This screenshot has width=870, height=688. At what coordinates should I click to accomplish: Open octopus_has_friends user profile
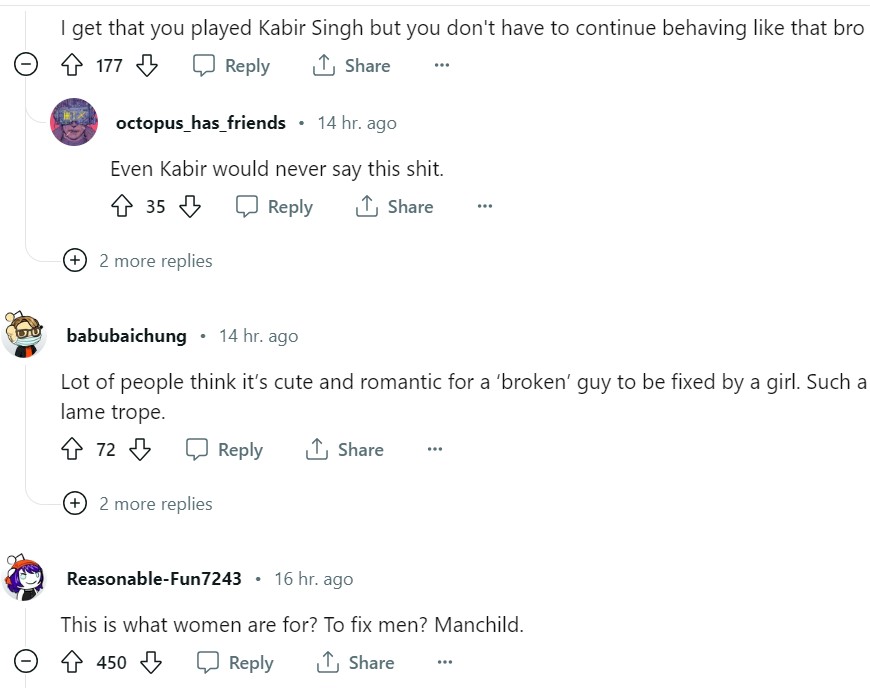pos(201,123)
